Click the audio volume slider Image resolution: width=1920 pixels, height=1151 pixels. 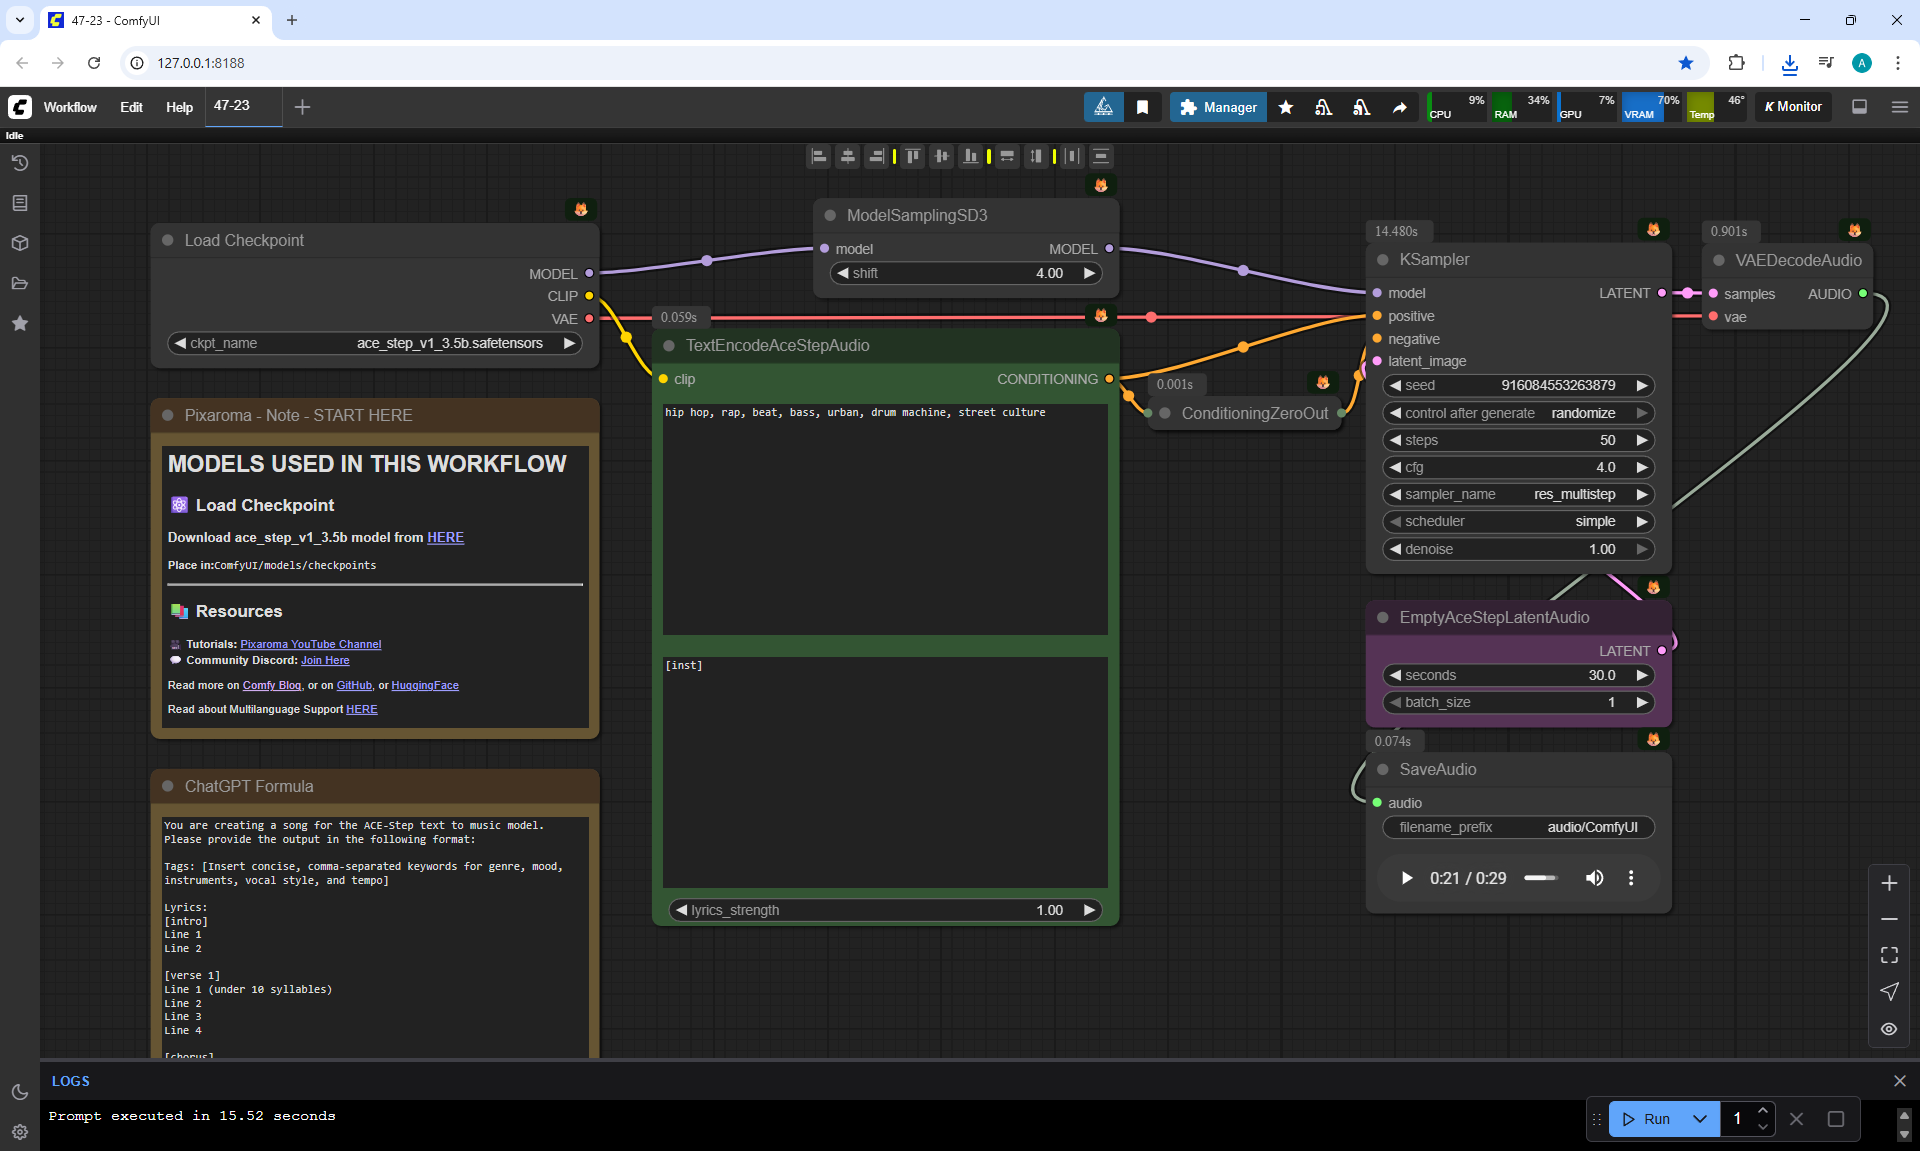click(x=1541, y=878)
